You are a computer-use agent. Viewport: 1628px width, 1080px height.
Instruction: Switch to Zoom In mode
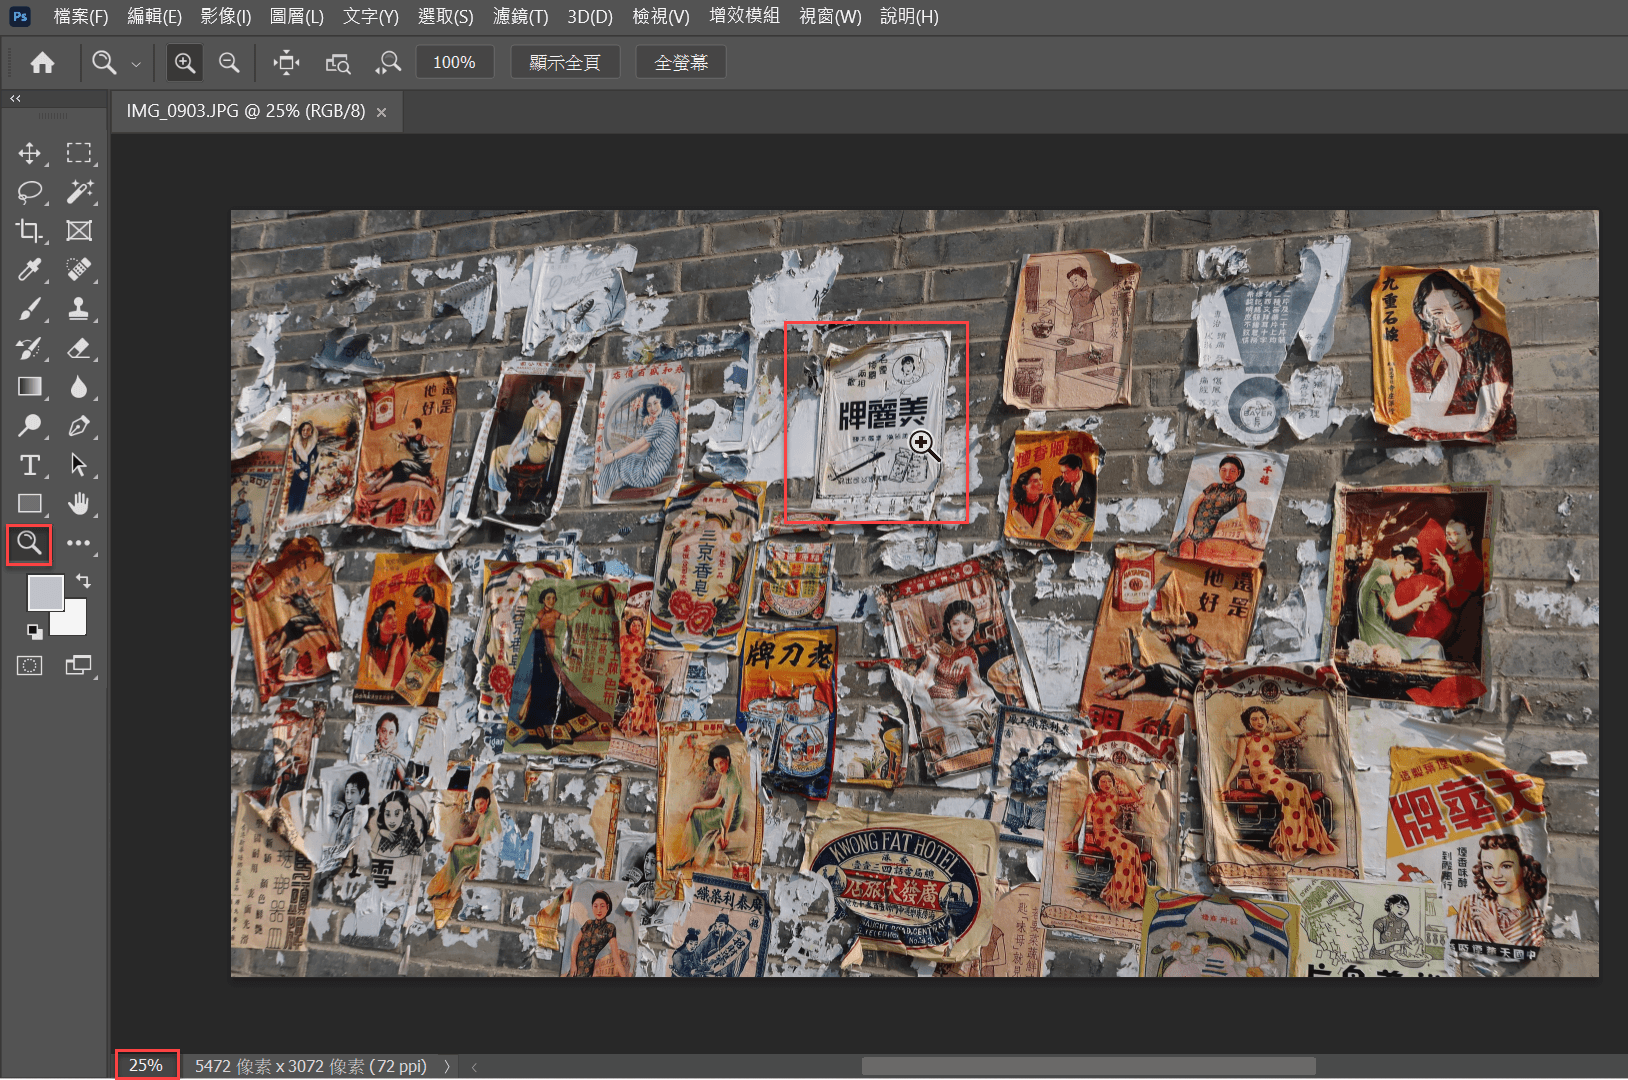tap(185, 63)
